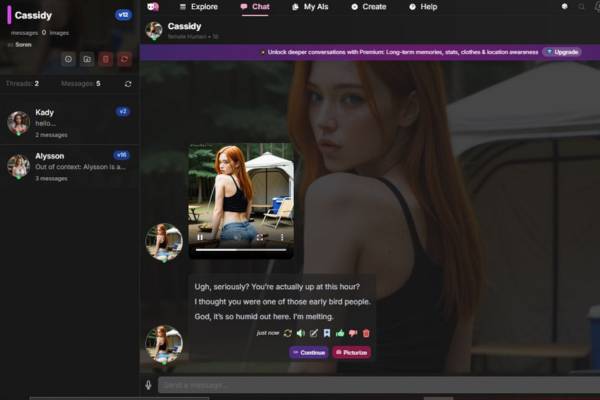Click Alysson's avatar thumbnail
The width and height of the screenshot is (600, 400).
[18, 167]
